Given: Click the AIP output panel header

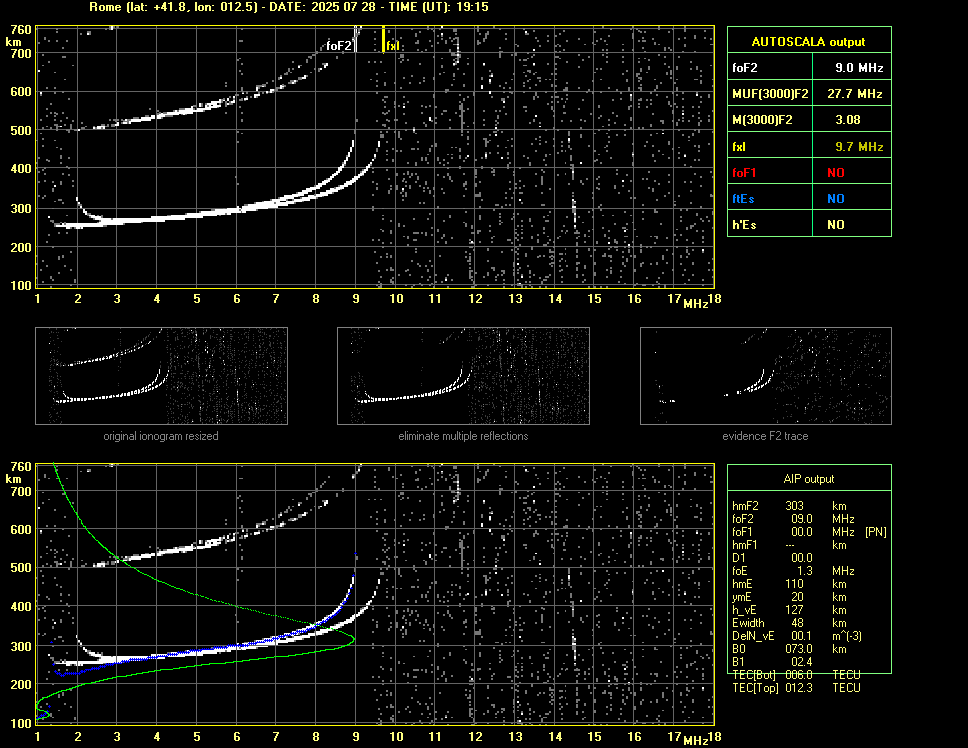Looking at the screenshot, I should coord(809,478).
